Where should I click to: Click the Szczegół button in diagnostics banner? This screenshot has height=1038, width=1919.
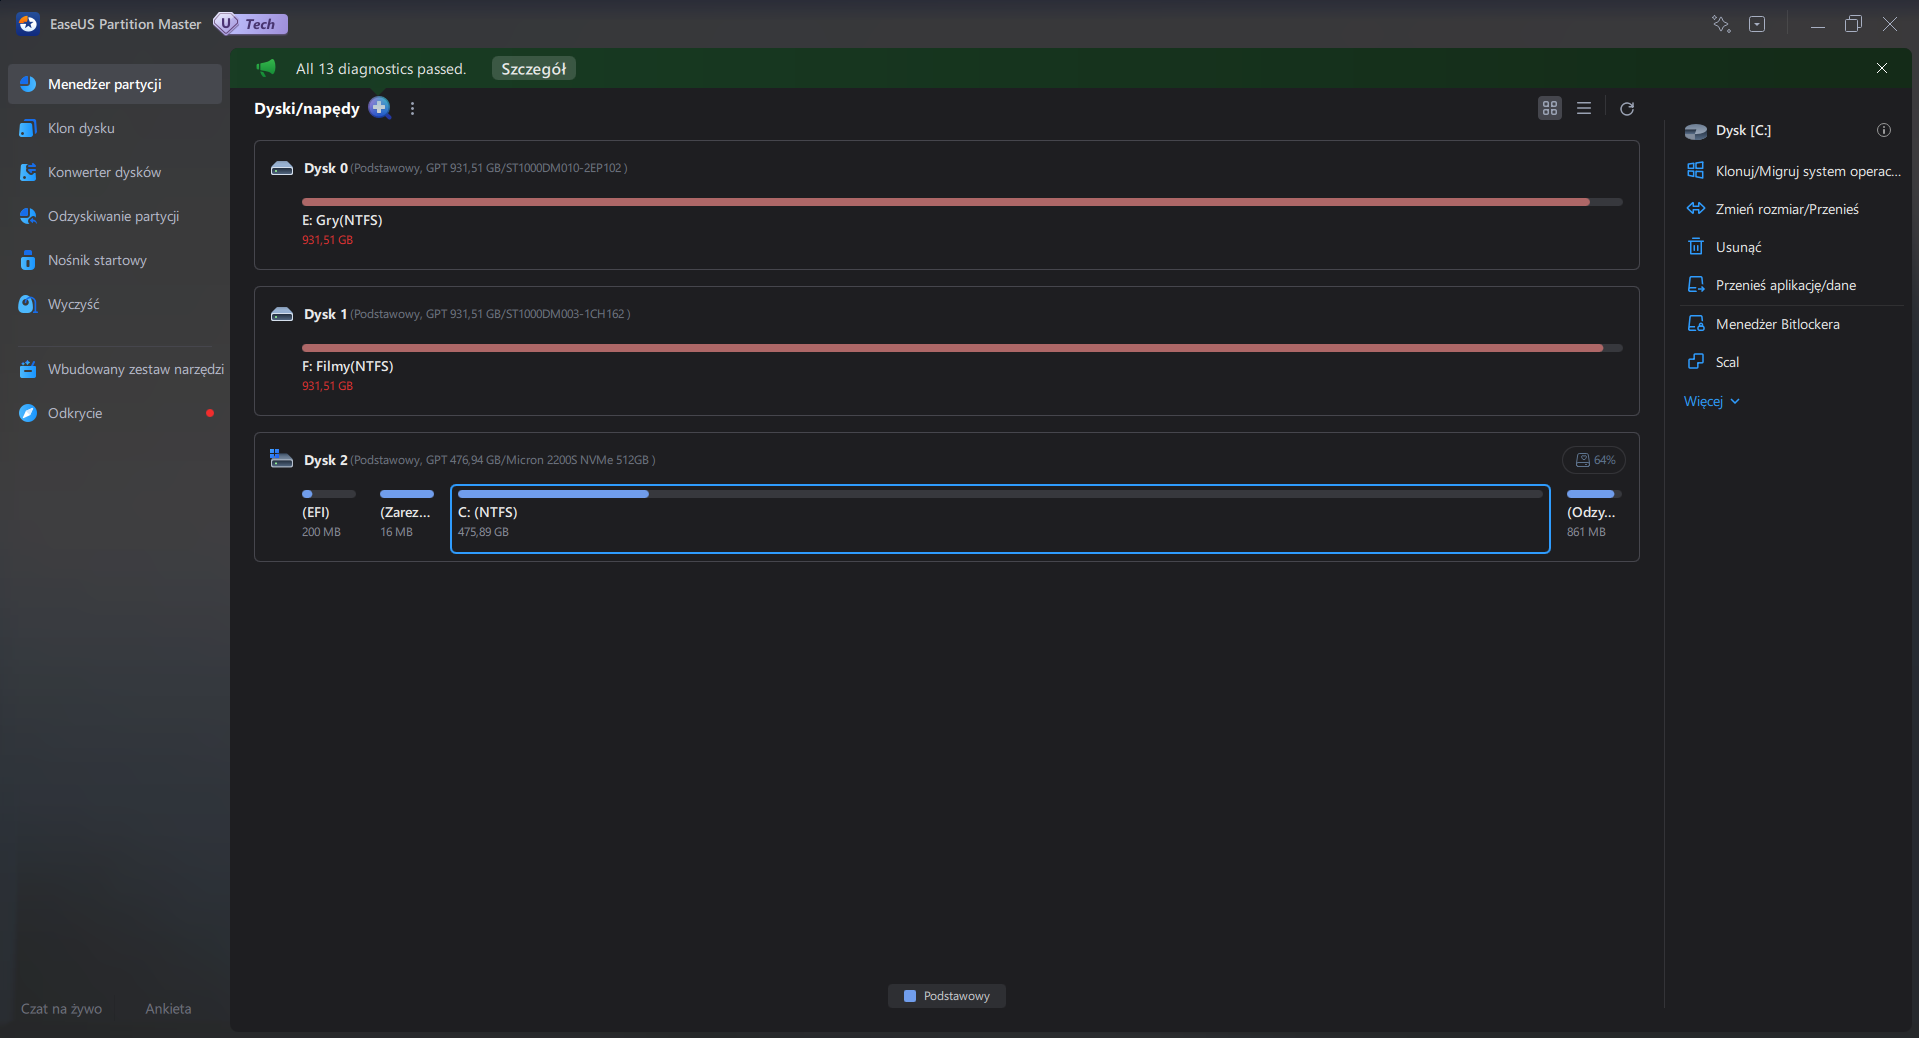tap(533, 69)
